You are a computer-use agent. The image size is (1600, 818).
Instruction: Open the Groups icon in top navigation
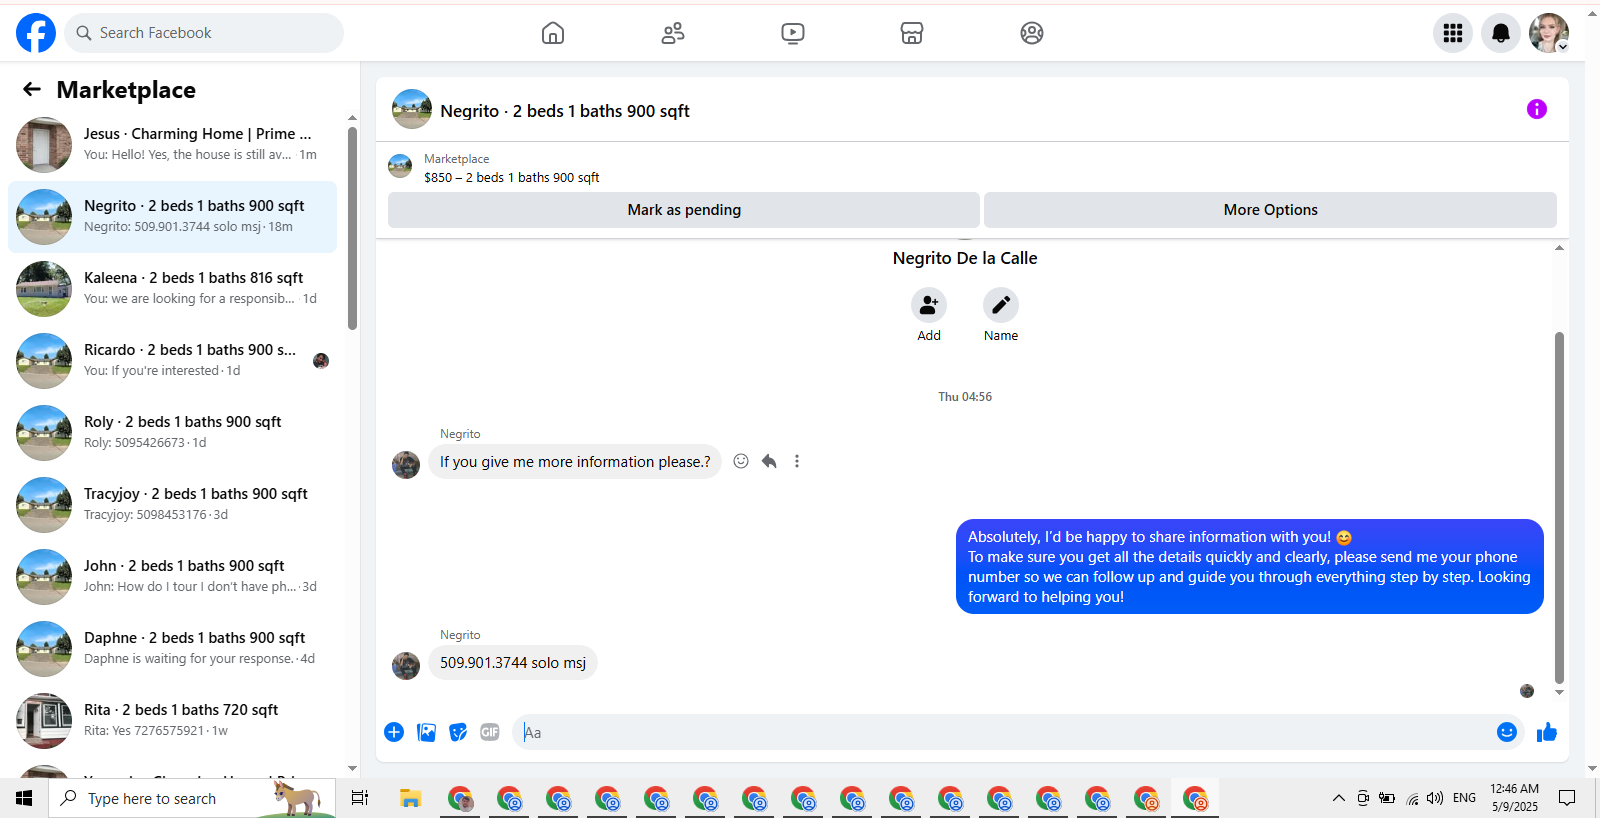[1032, 33]
